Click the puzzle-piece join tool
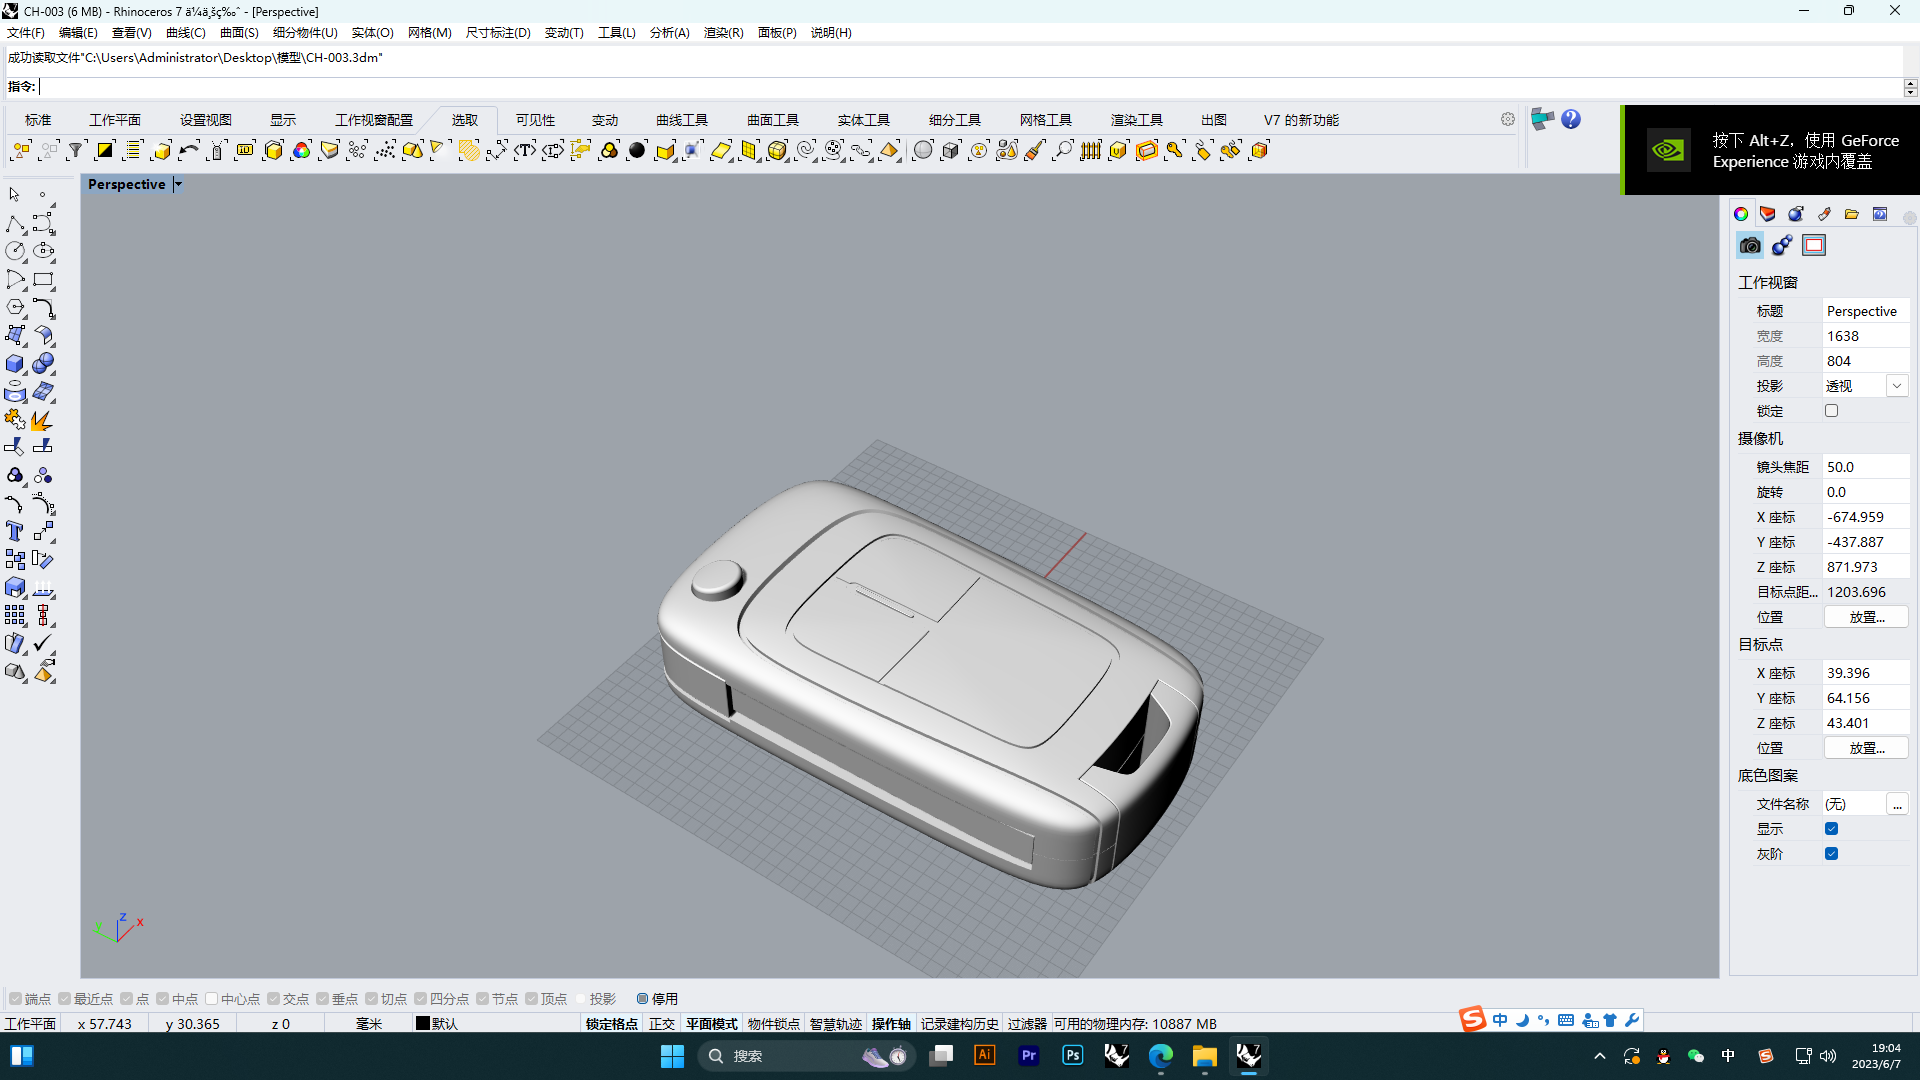1920x1080 pixels. click(15, 419)
